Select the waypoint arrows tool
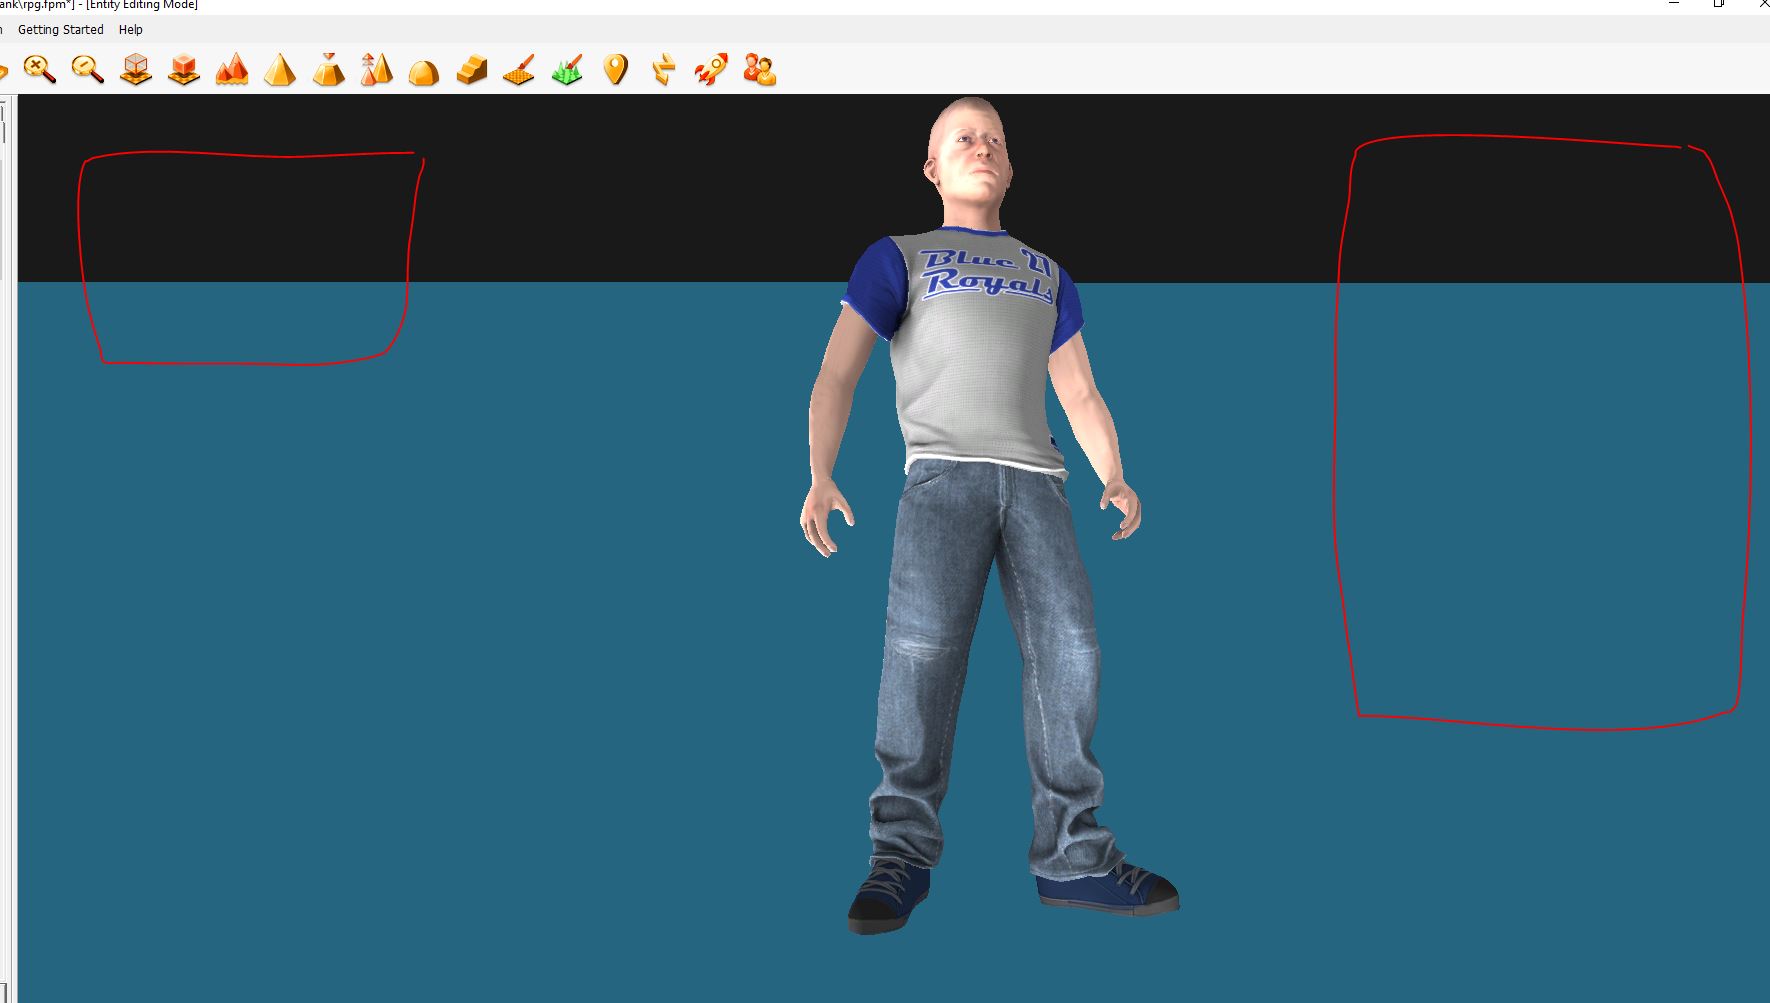The height and width of the screenshot is (1003, 1770). tap(662, 70)
